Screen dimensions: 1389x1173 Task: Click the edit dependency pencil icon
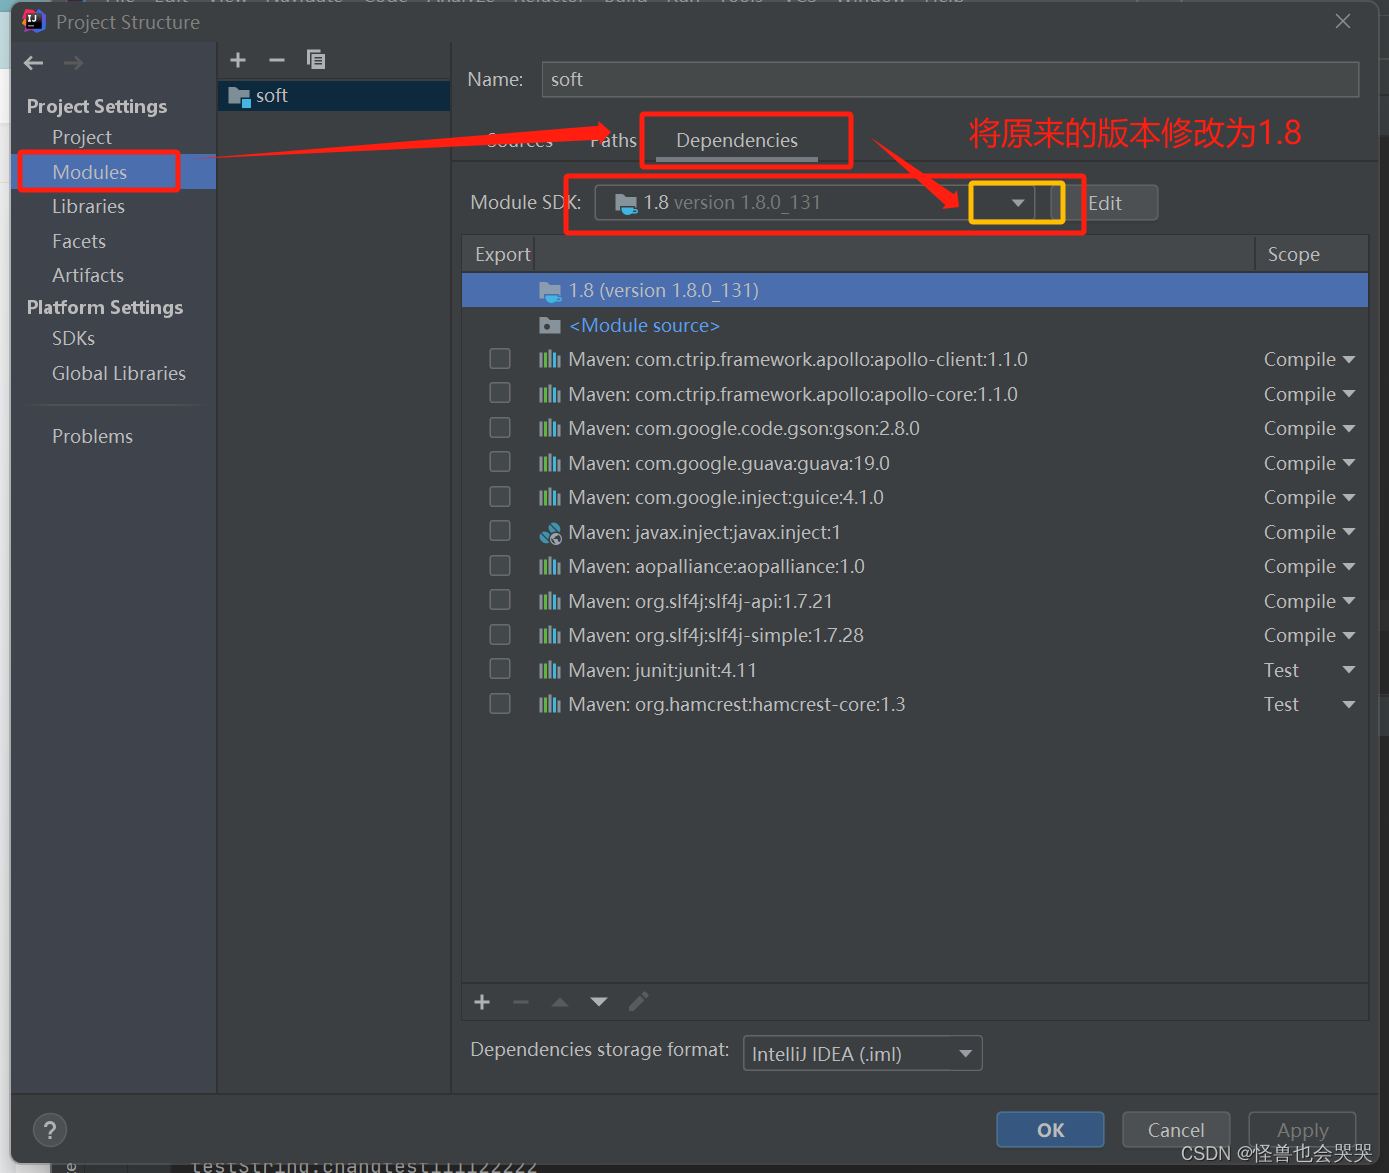[638, 1001]
